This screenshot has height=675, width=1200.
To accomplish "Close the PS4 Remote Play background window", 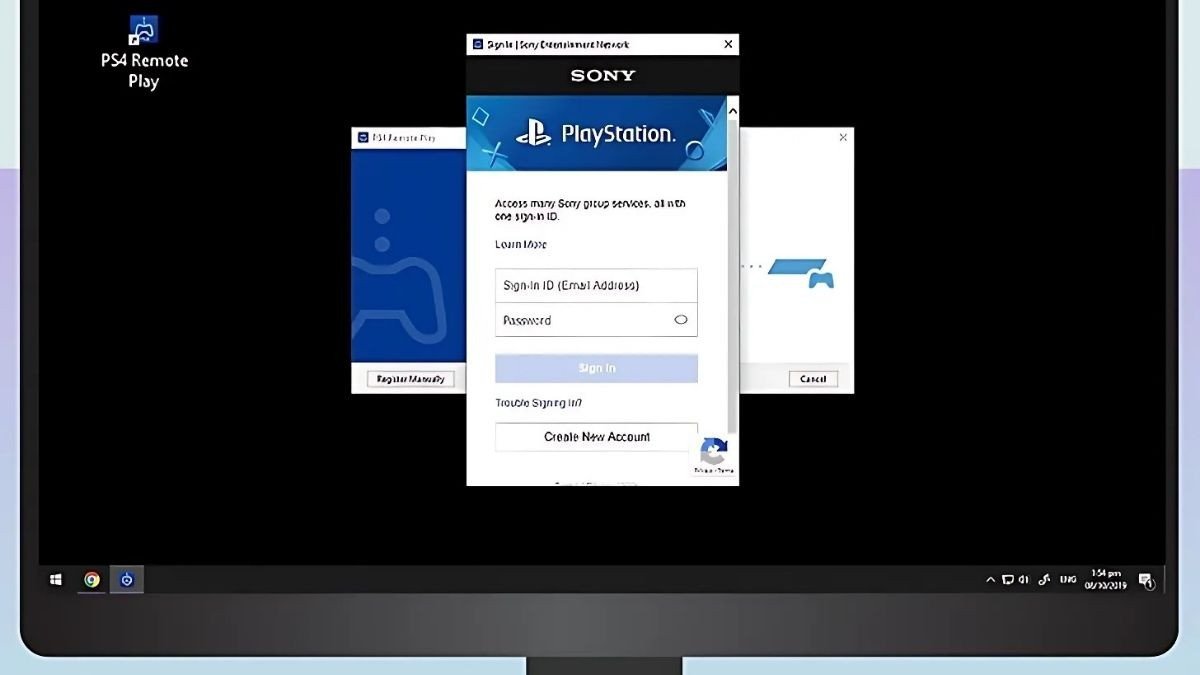I will point(843,137).
